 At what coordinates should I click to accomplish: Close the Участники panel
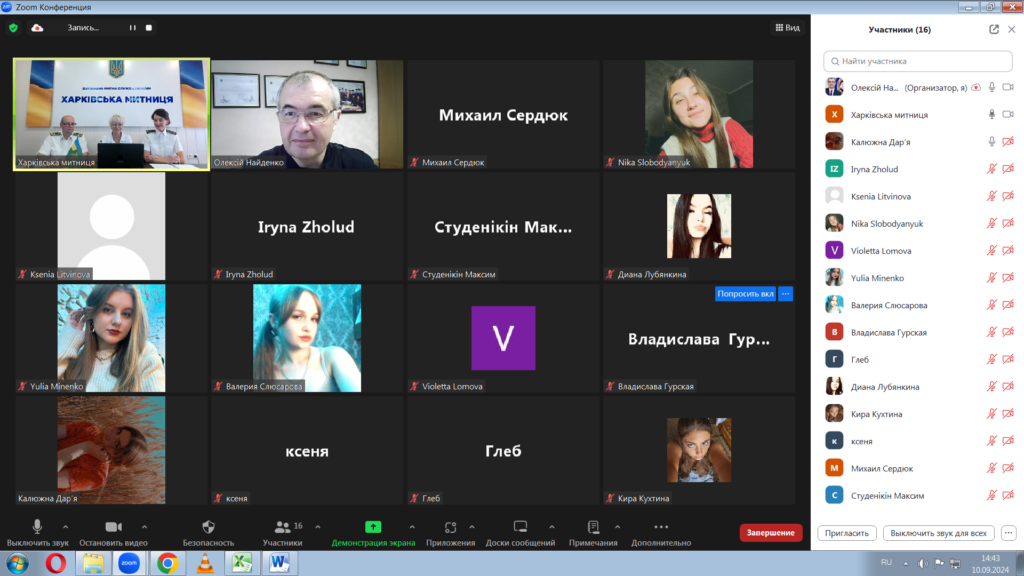click(1012, 29)
